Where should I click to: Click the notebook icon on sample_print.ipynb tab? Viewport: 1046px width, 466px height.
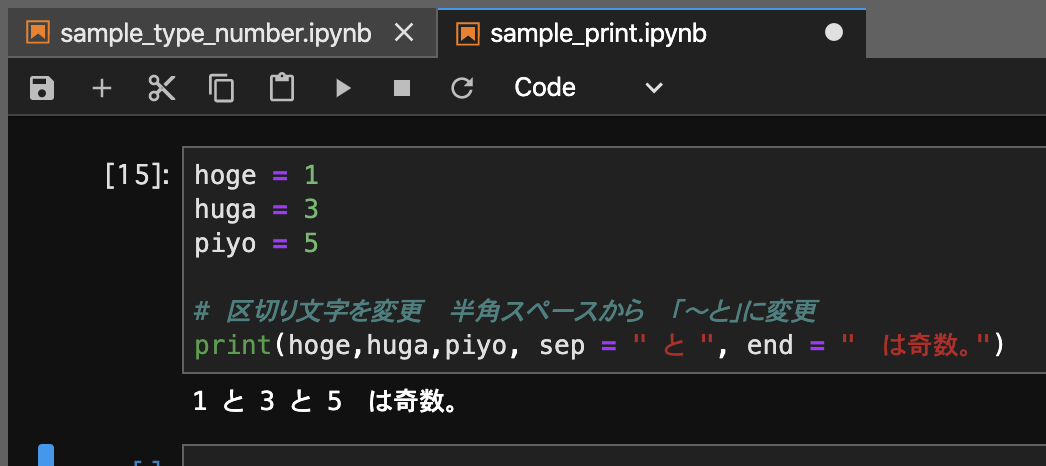tap(468, 33)
